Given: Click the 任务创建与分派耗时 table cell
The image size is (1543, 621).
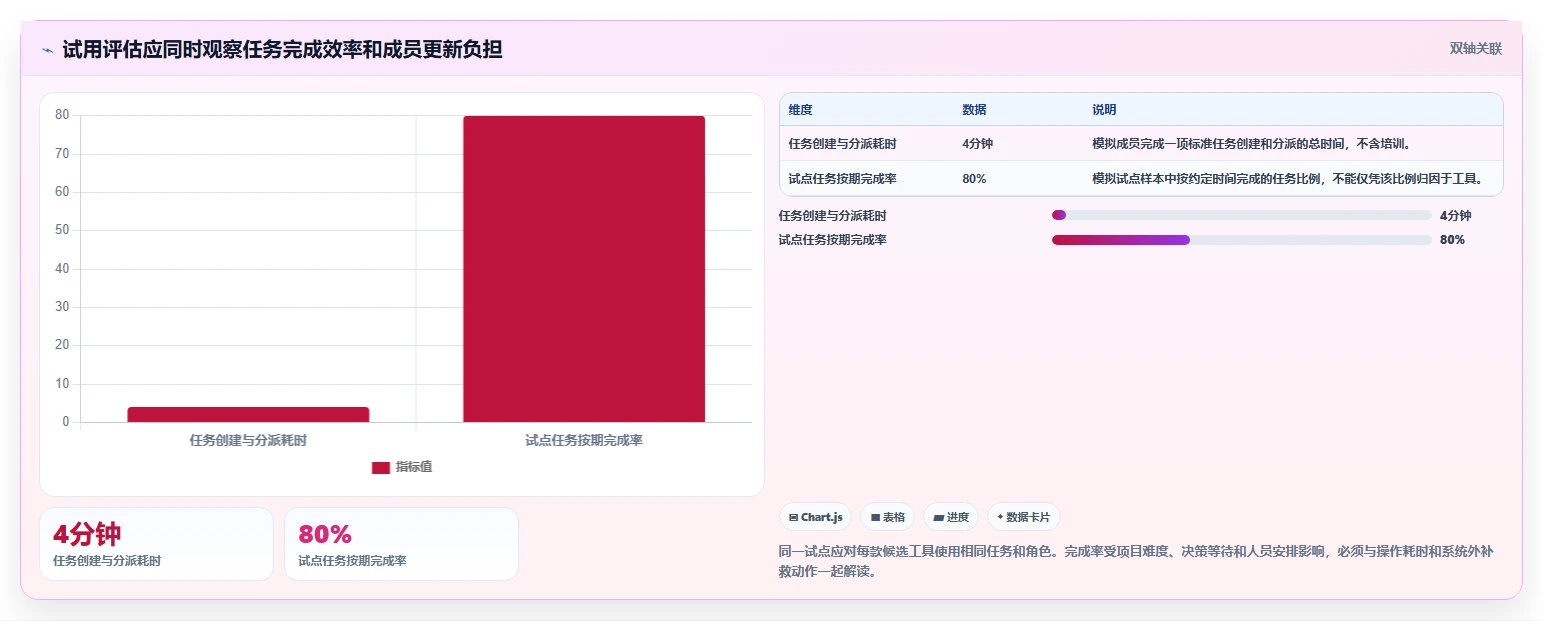Looking at the screenshot, I should [842, 144].
